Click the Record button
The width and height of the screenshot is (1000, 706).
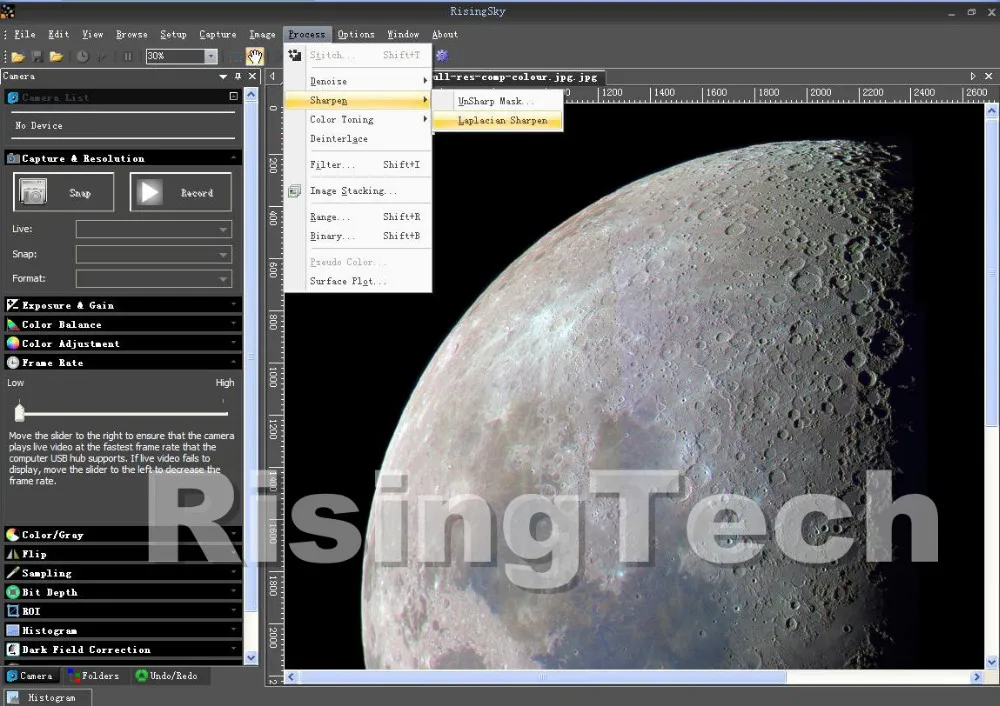click(x=180, y=192)
